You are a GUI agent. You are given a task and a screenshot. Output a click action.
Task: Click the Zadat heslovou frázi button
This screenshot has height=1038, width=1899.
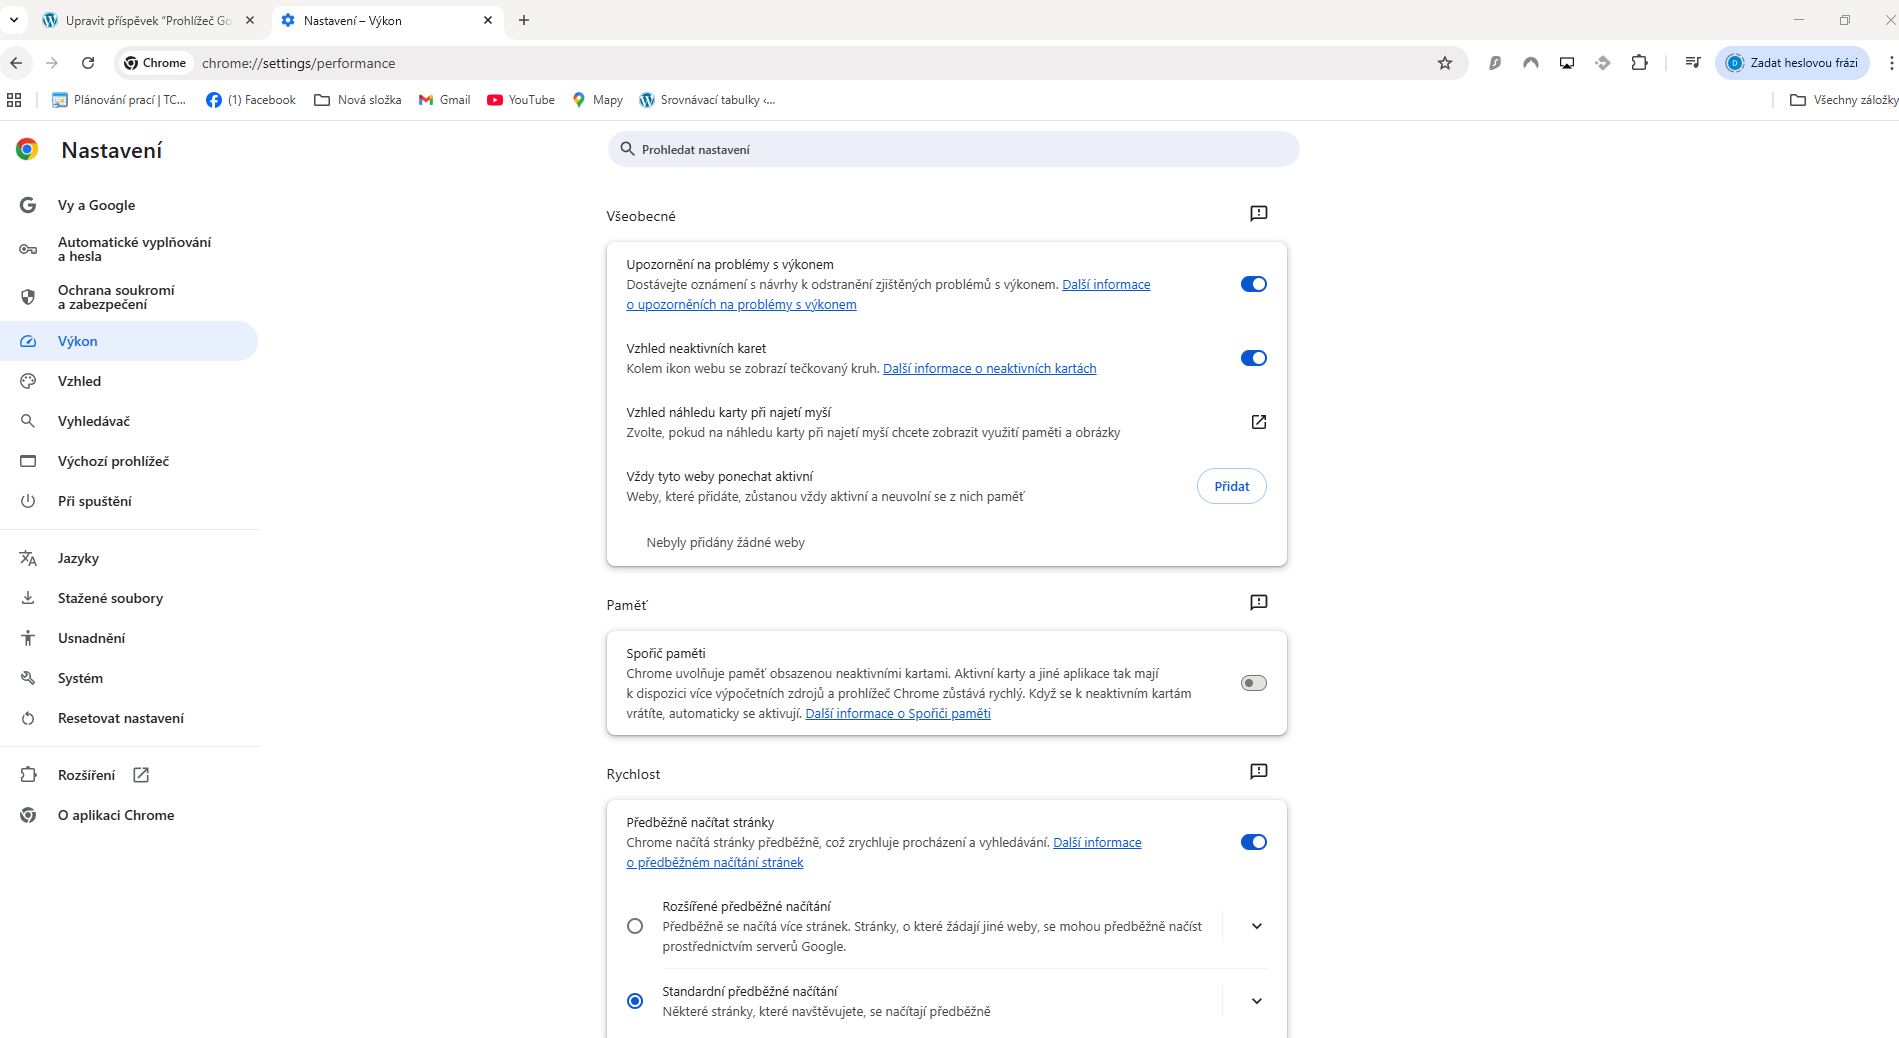1792,63
